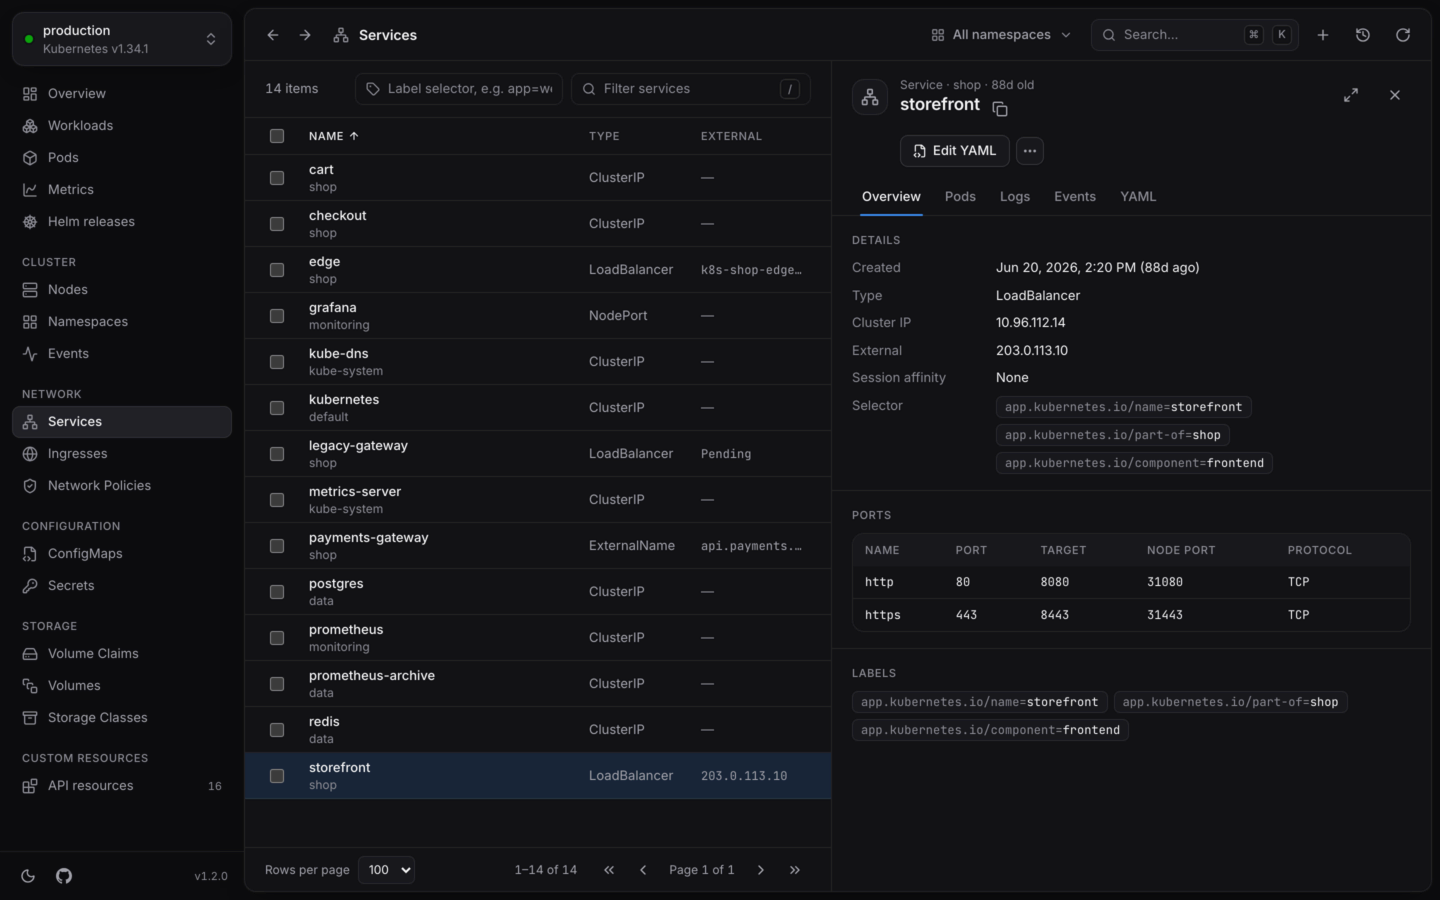1440x900 pixels.
Task: Open the All namespaces dropdown
Action: [1000, 35]
